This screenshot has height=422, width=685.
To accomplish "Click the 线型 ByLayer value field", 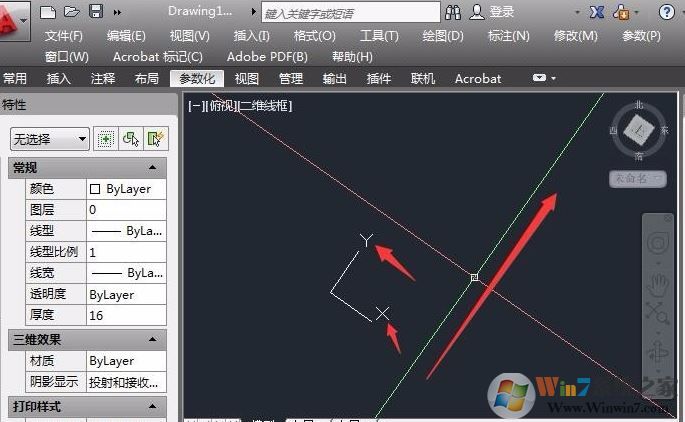I will [x=126, y=231].
